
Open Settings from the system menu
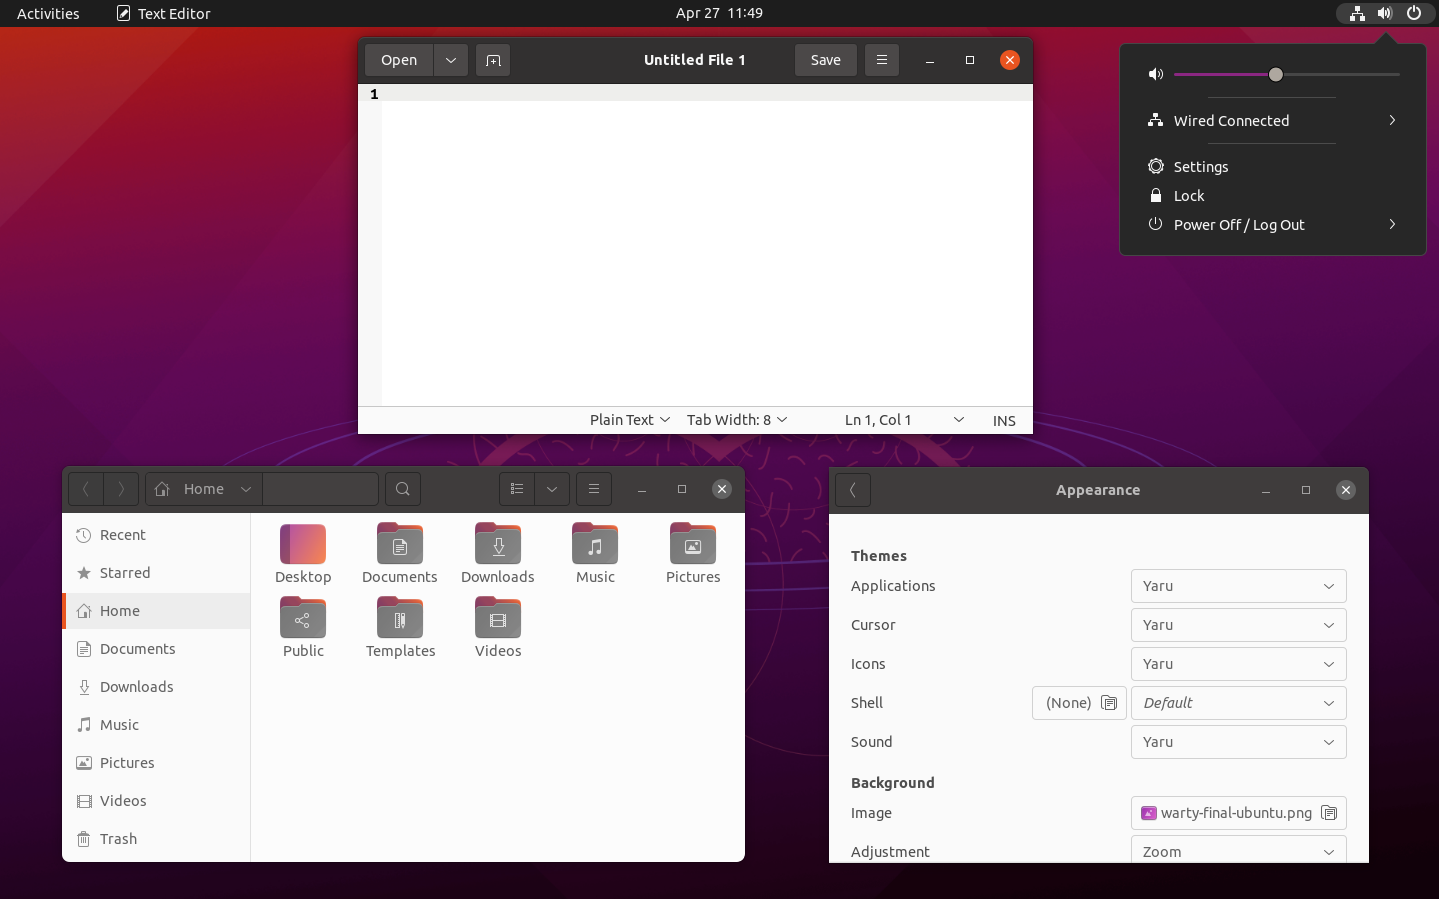[1200, 166]
